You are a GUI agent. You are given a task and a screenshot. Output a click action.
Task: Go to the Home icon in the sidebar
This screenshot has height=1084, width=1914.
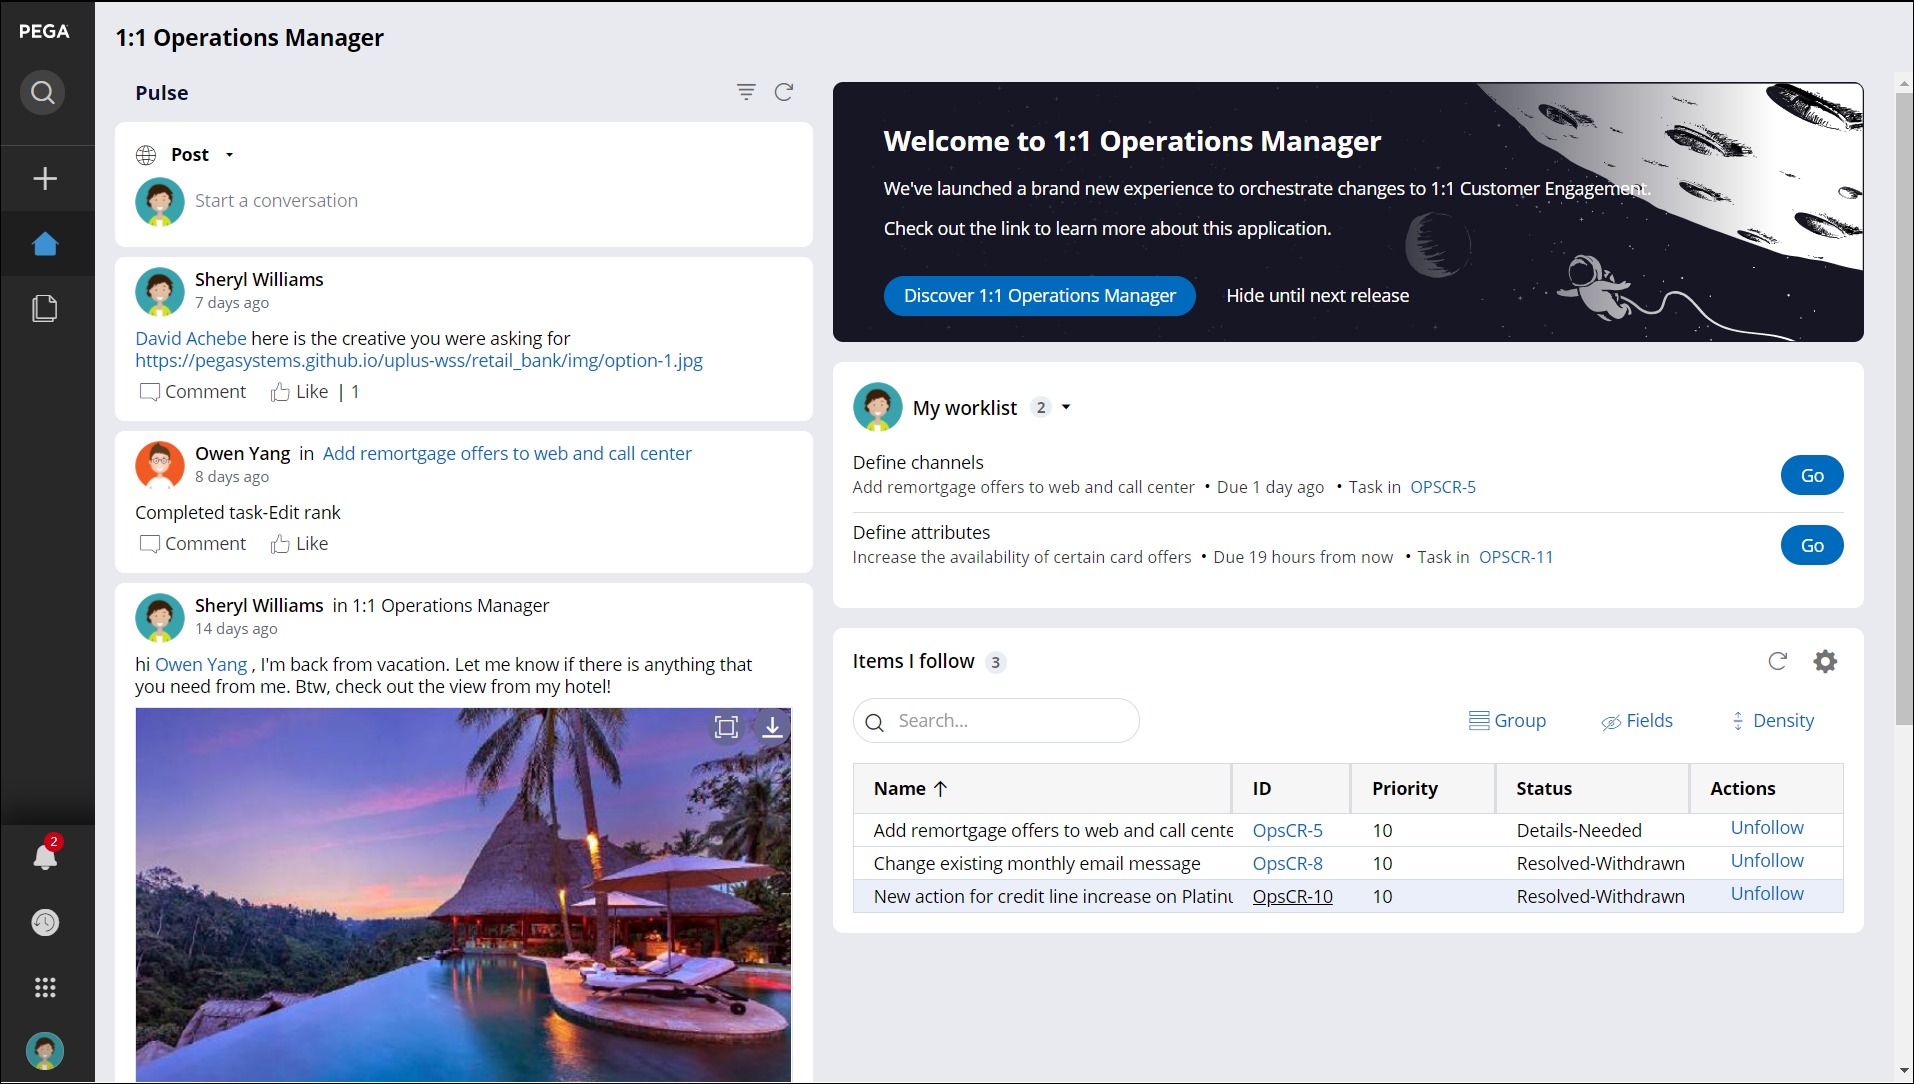pyautogui.click(x=45, y=244)
